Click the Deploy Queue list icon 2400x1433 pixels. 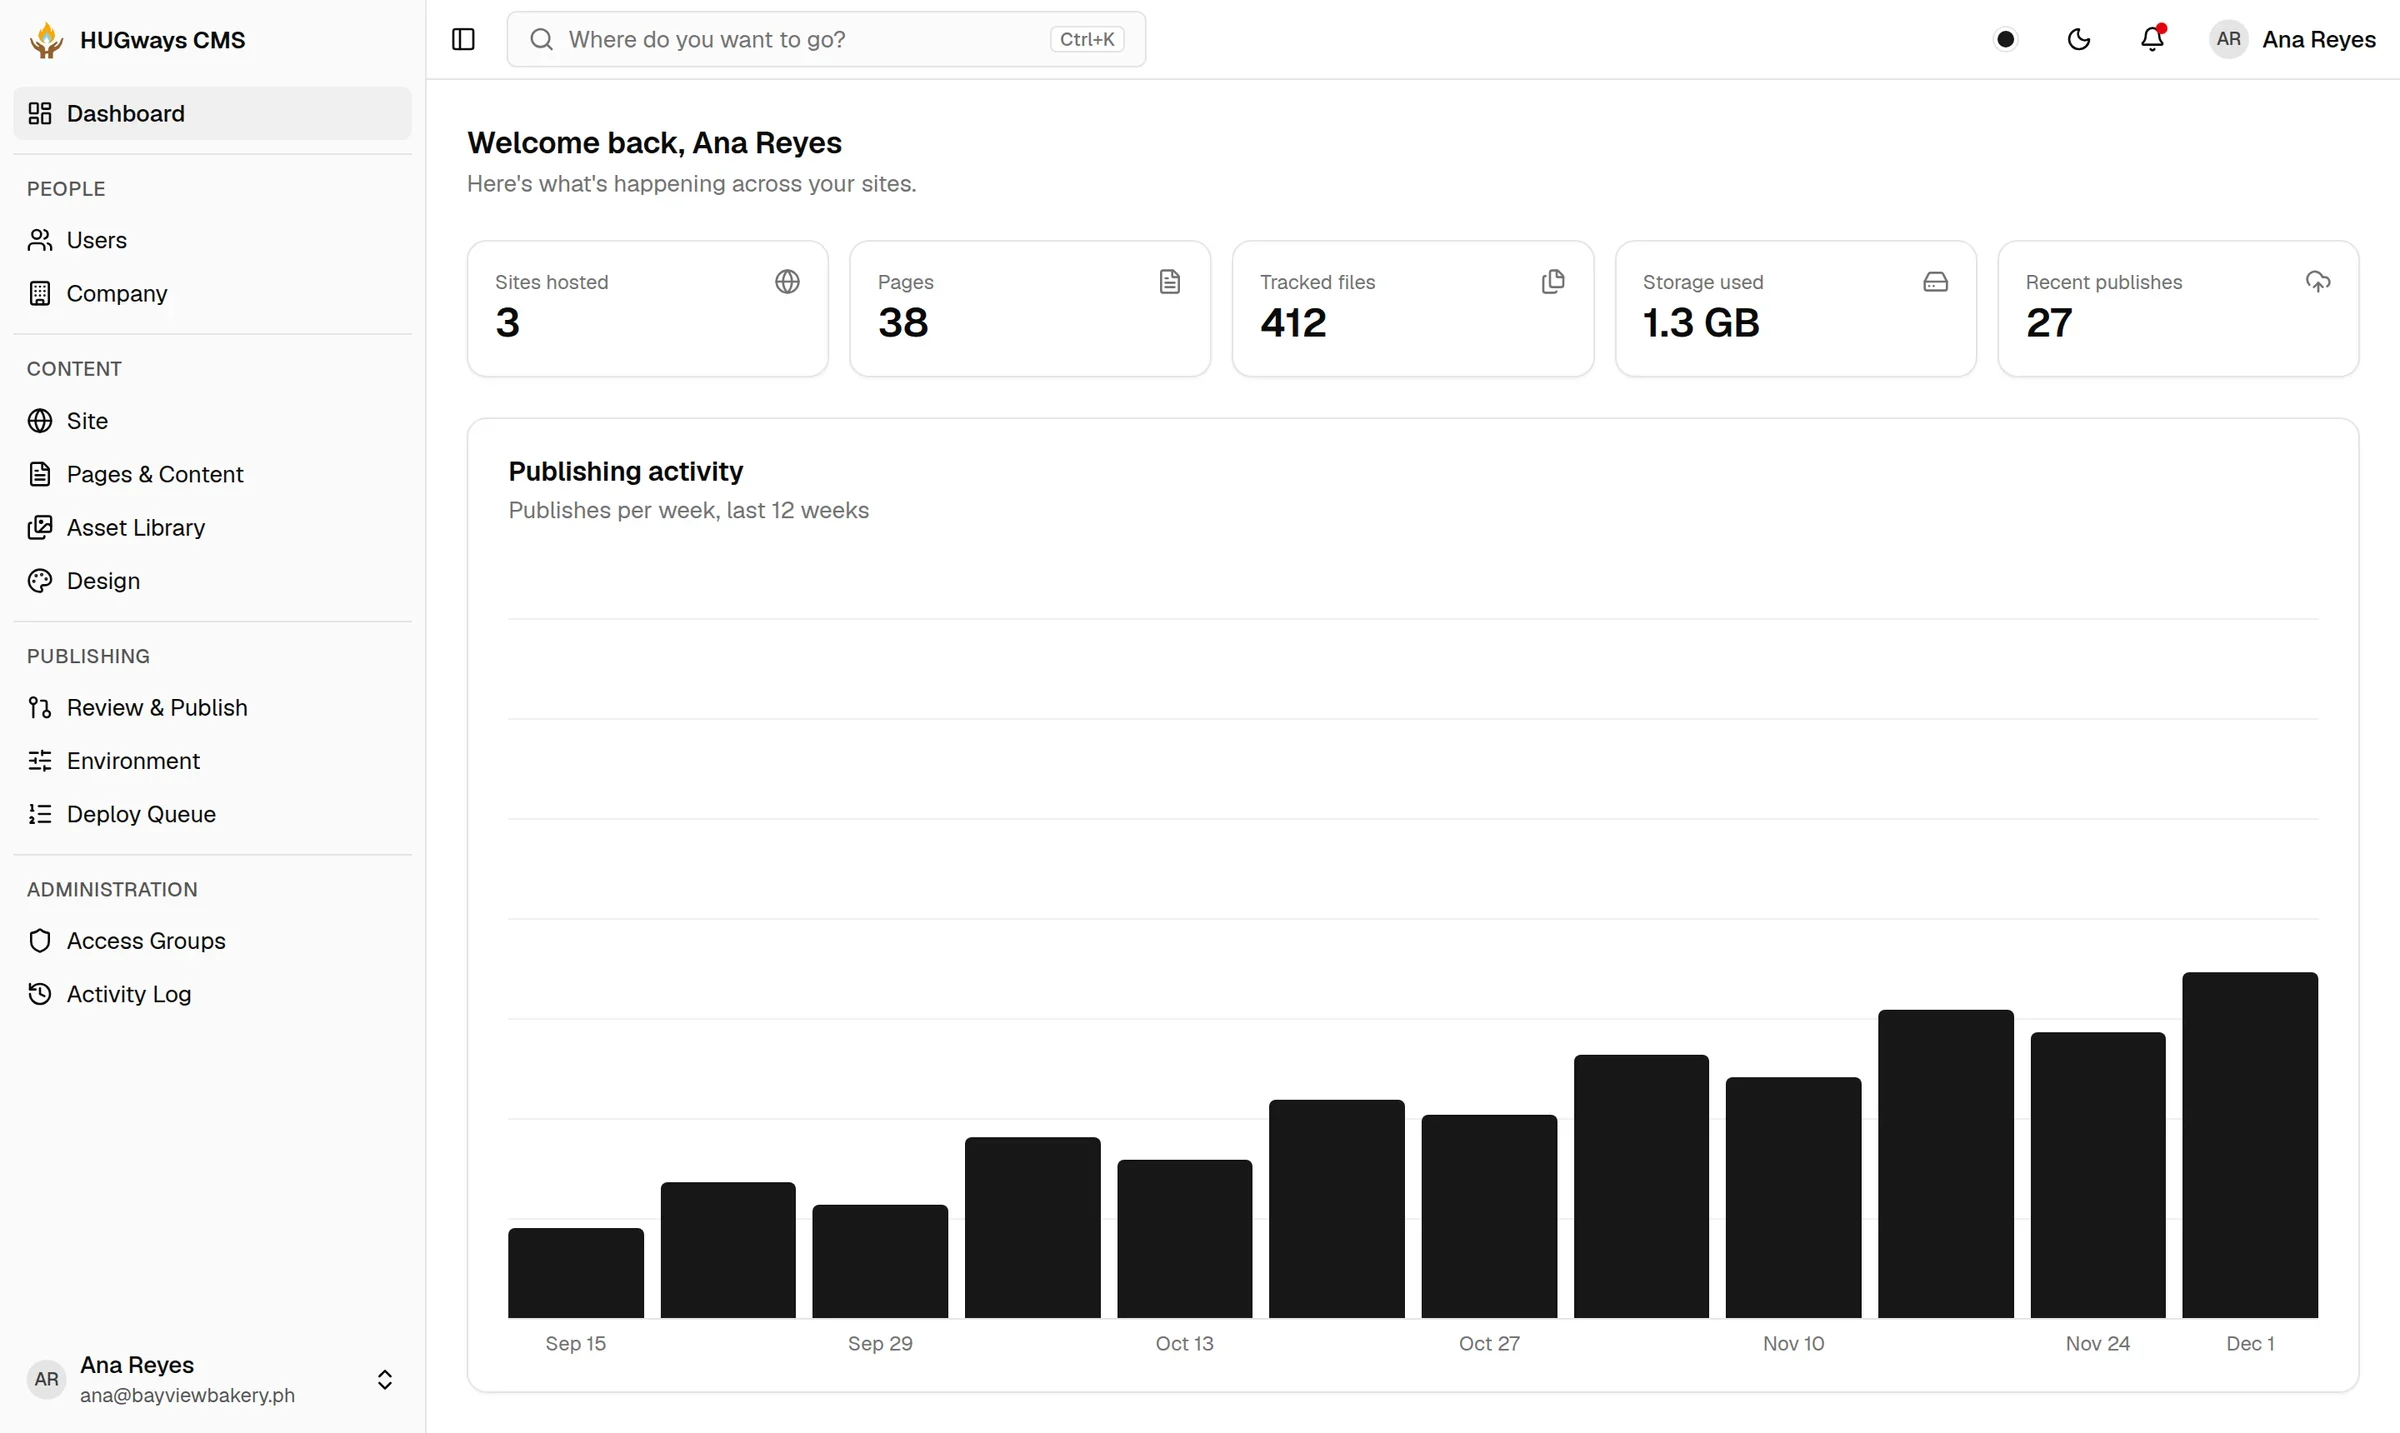click(x=40, y=814)
